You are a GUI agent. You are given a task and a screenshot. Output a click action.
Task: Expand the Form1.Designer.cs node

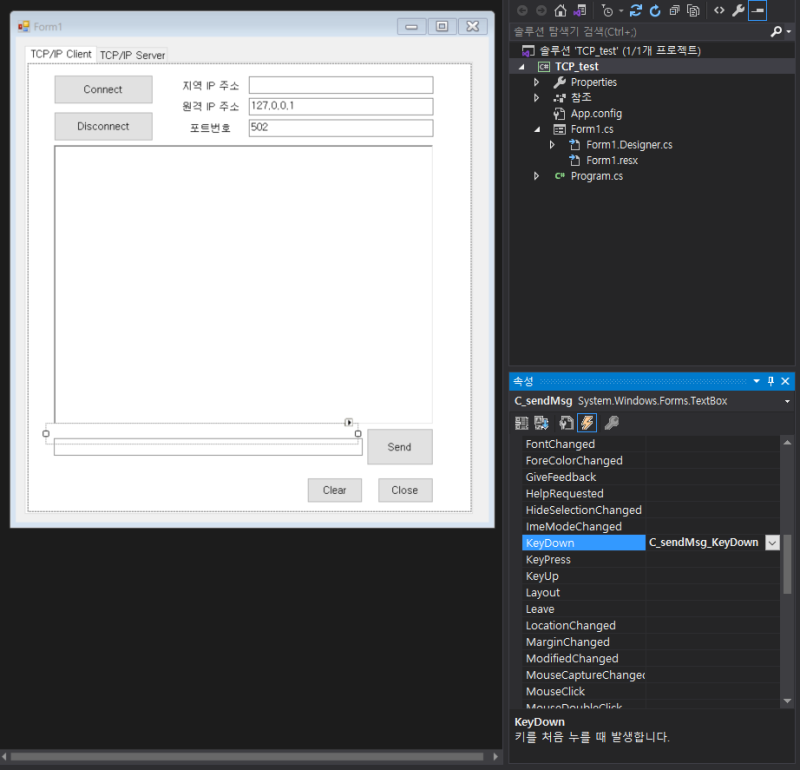coord(552,145)
